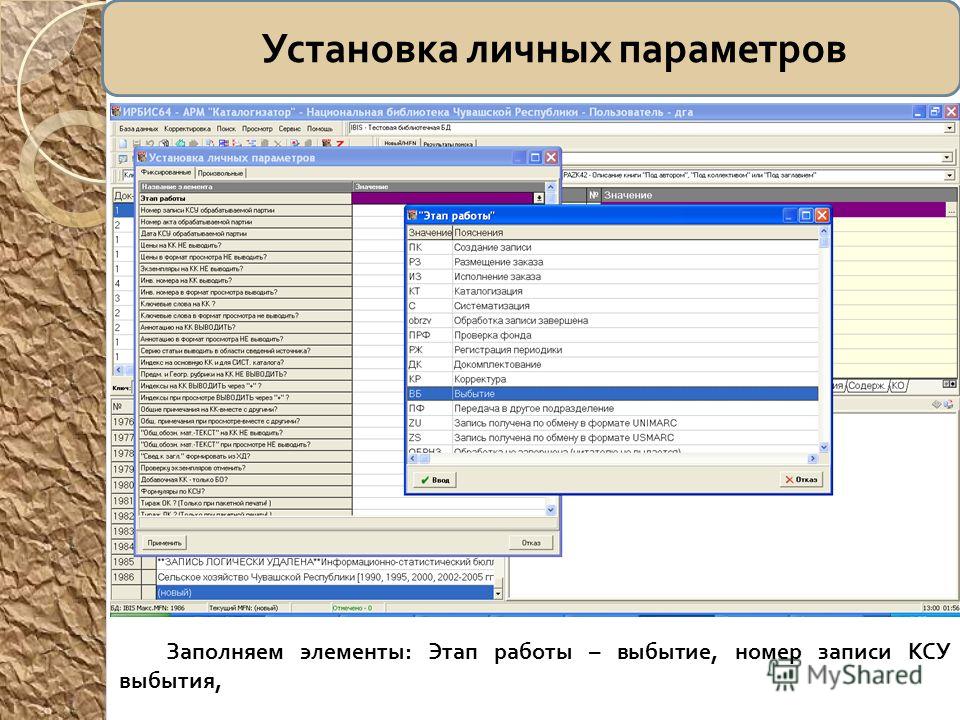Switch to the Фиксированные tab
The width and height of the screenshot is (960, 720).
166,173
